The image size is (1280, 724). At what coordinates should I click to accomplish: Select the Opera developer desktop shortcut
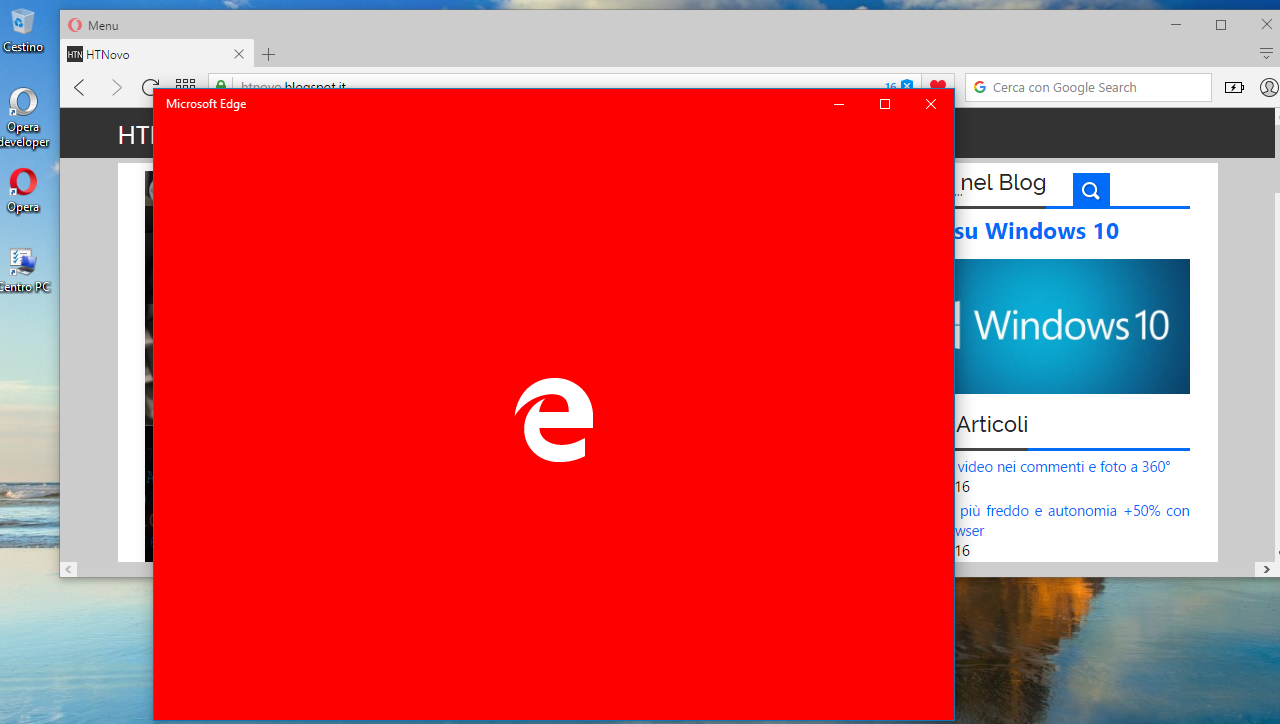23,118
